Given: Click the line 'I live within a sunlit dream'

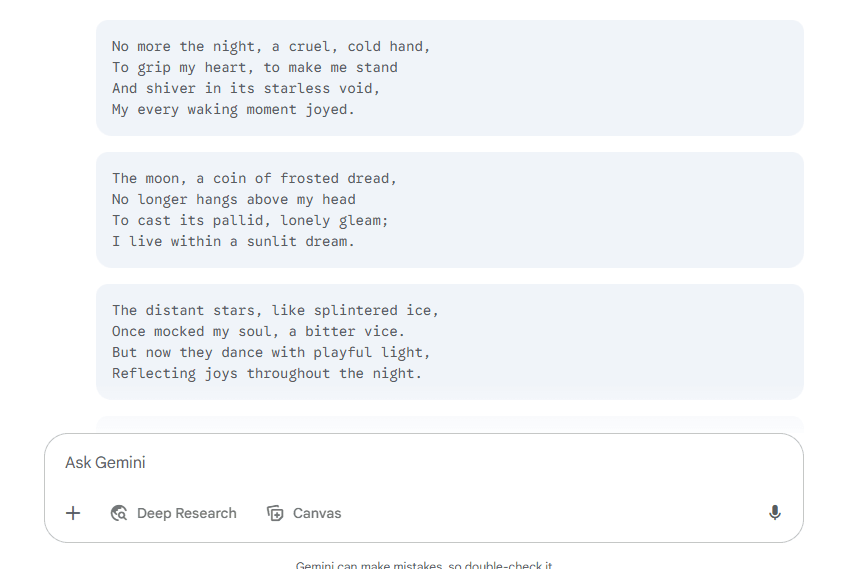Looking at the screenshot, I should (233, 241).
